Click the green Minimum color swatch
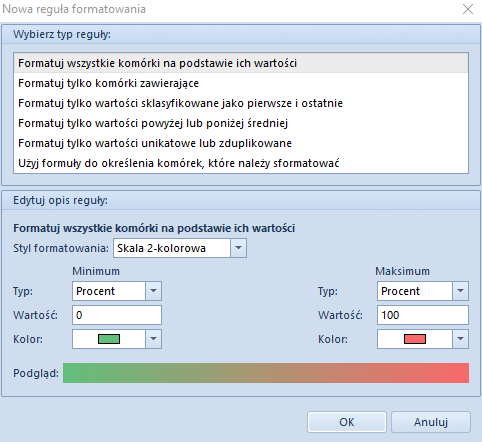This screenshot has height=442, width=482. (x=109, y=339)
